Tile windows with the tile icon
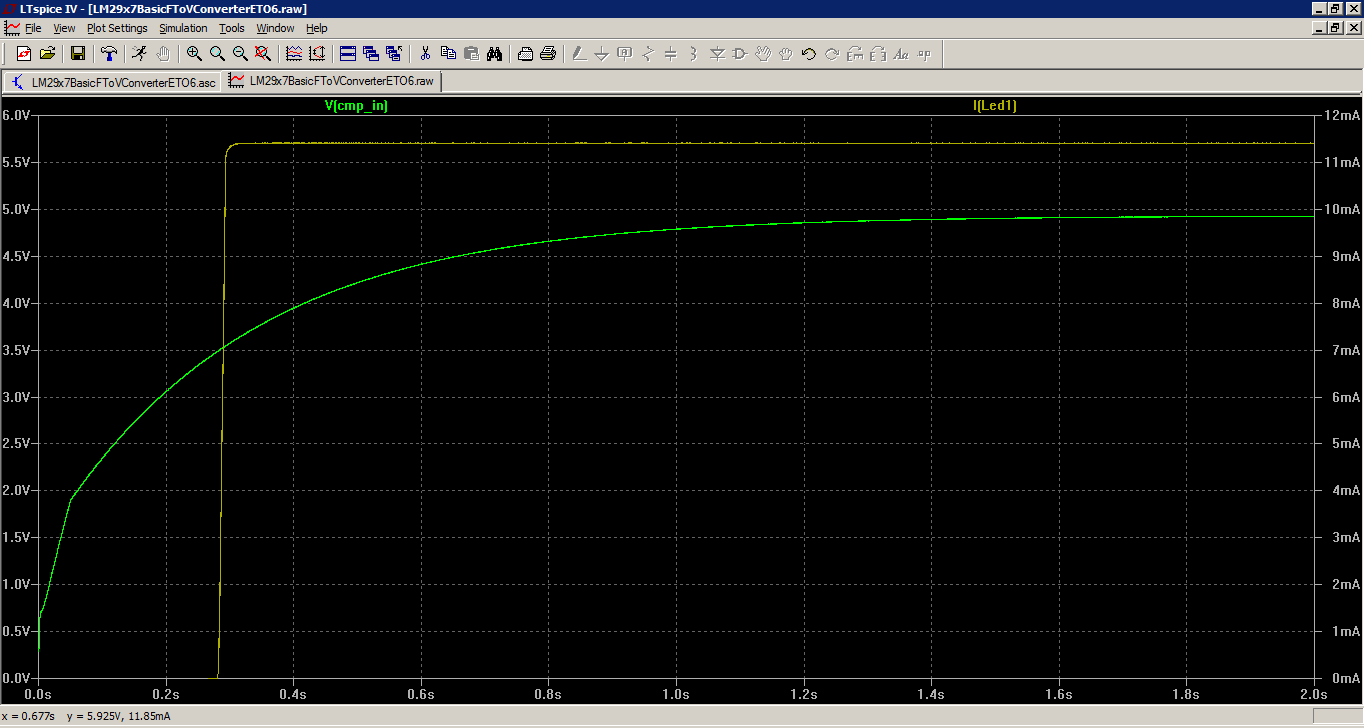Viewport: 1364px width, 728px height. 348,53
